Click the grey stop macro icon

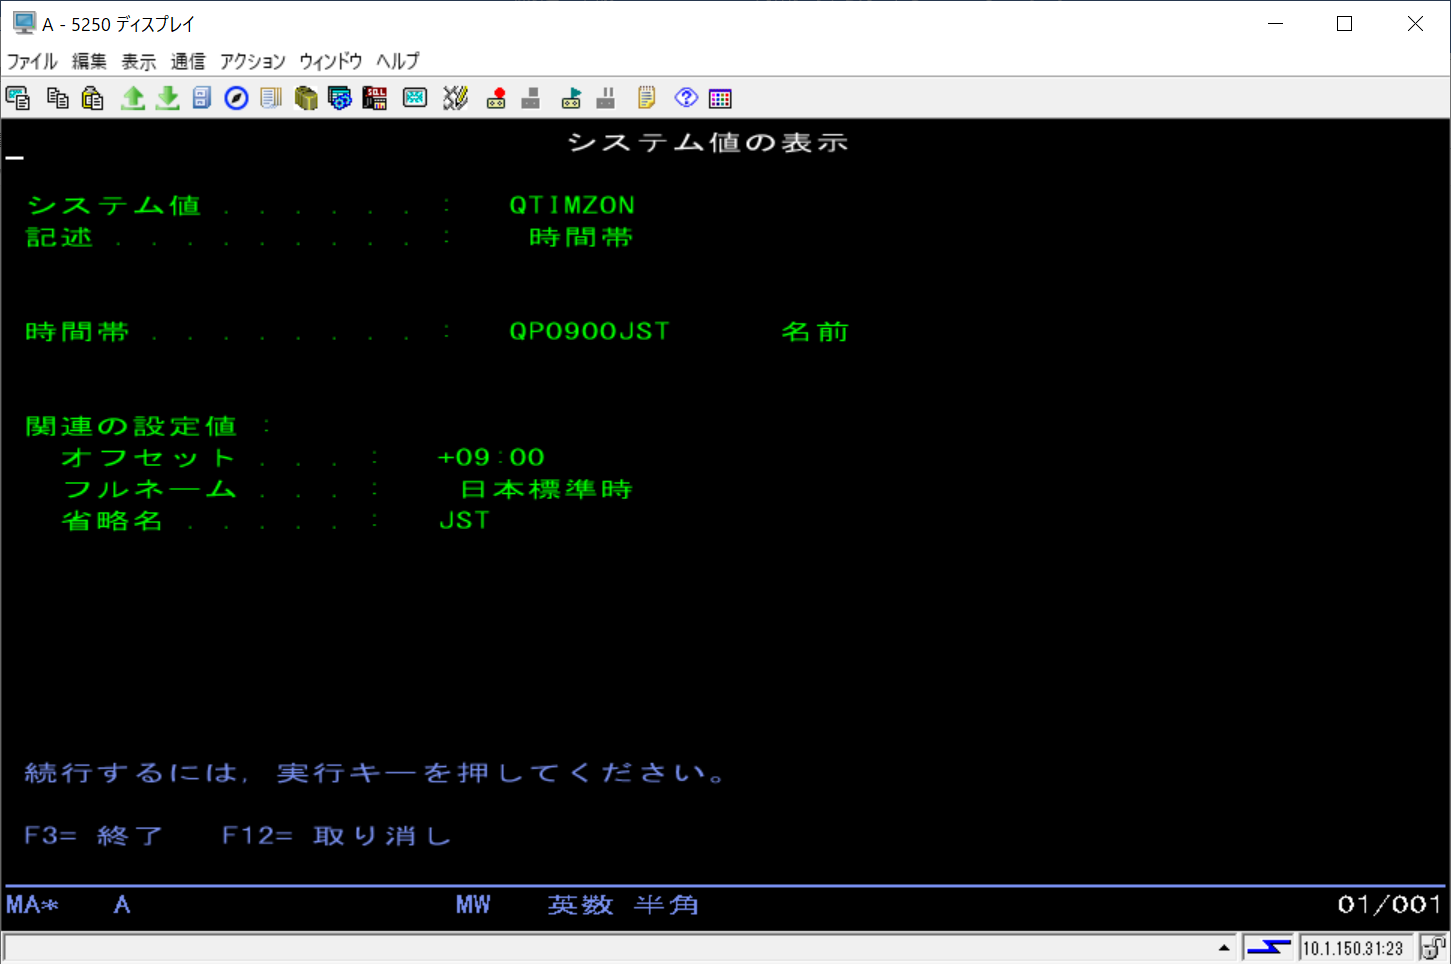pyautogui.click(x=531, y=98)
